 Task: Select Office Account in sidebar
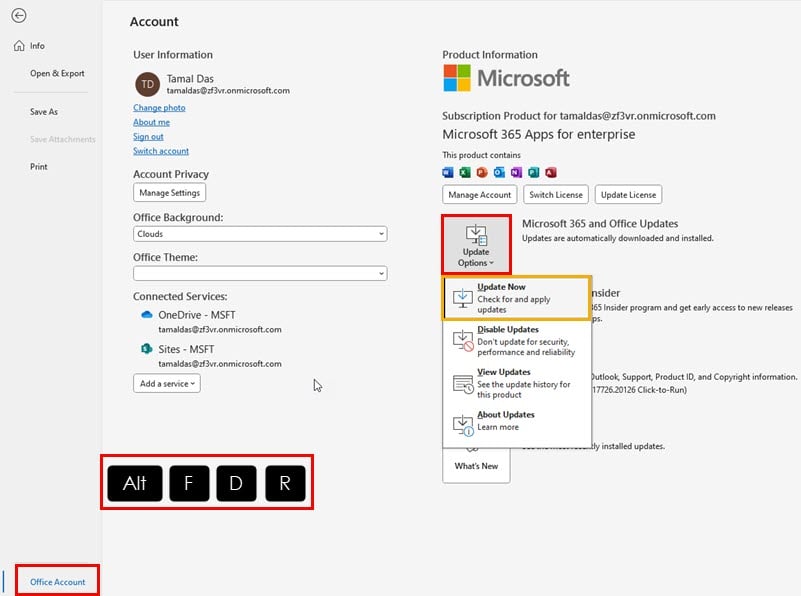point(57,582)
